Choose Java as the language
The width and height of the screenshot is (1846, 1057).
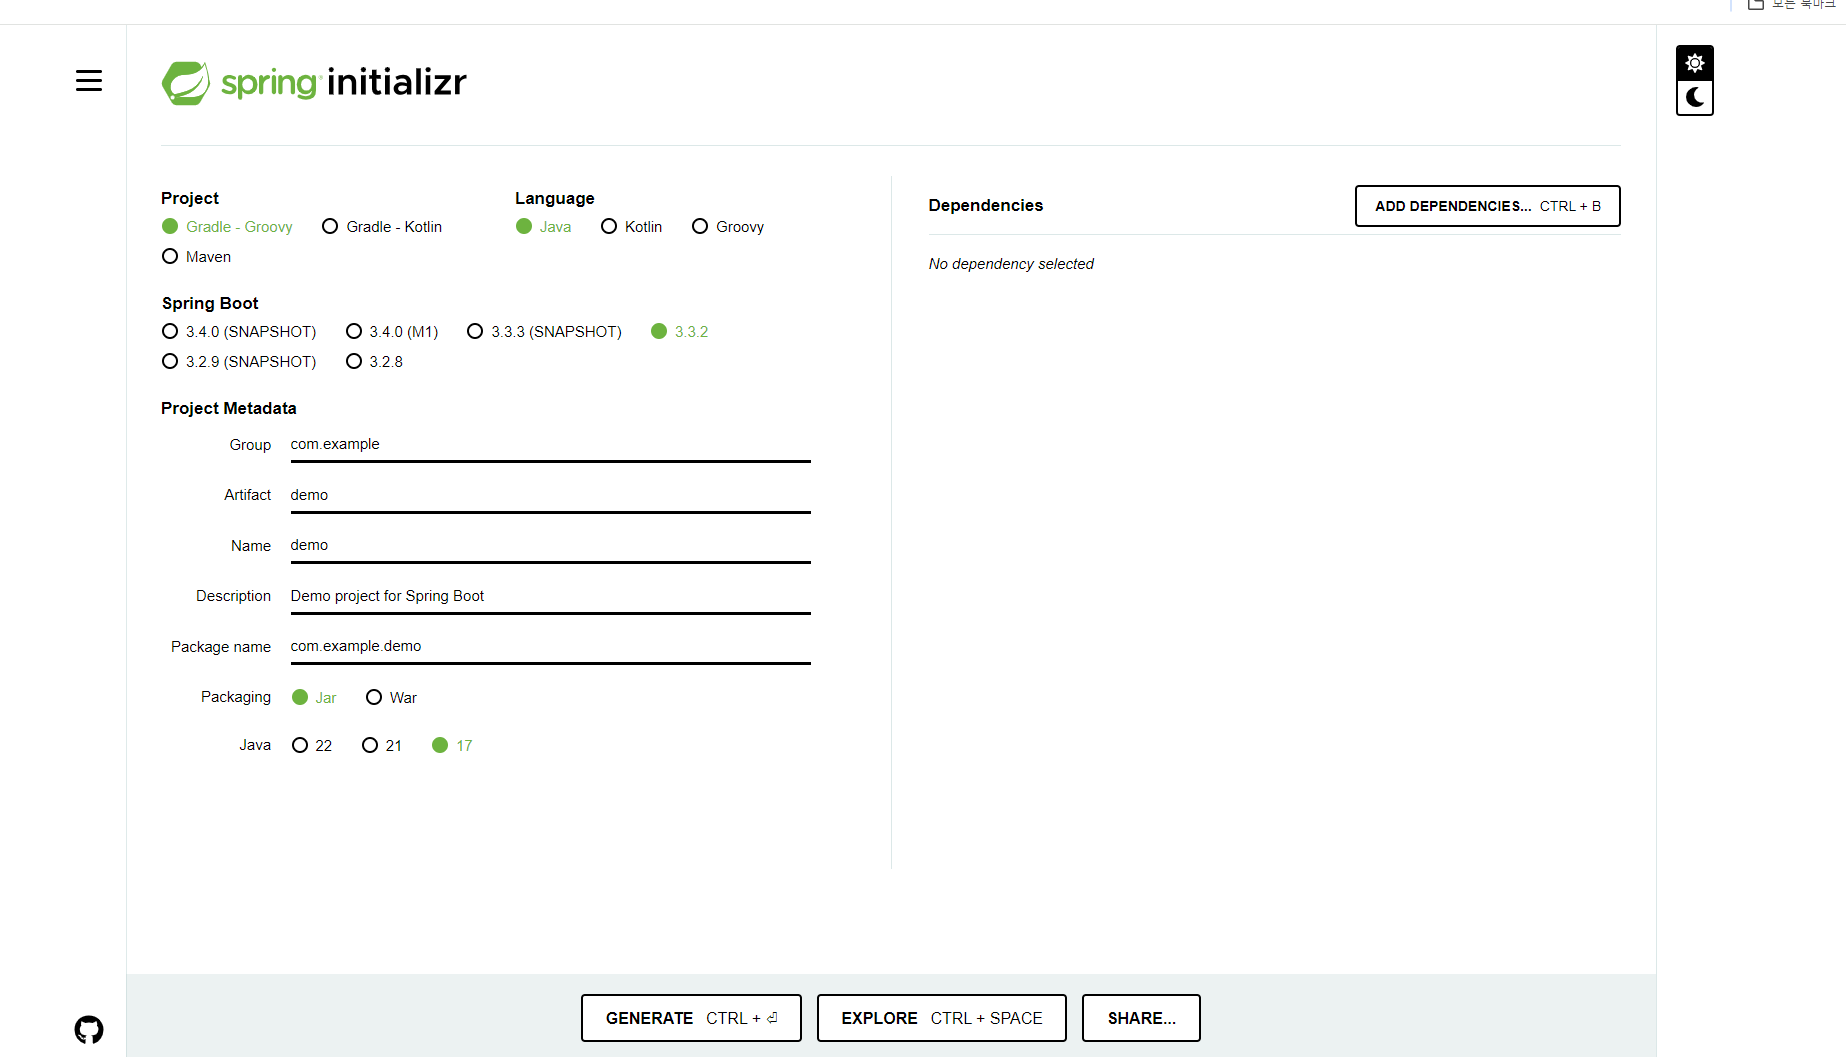click(x=544, y=227)
